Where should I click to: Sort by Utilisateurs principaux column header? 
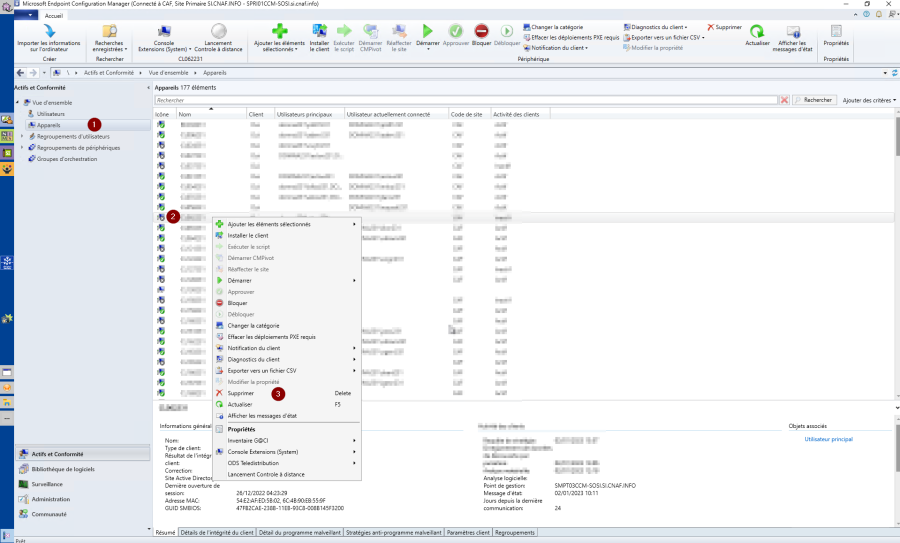pyautogui.click(x=310, y=114)
